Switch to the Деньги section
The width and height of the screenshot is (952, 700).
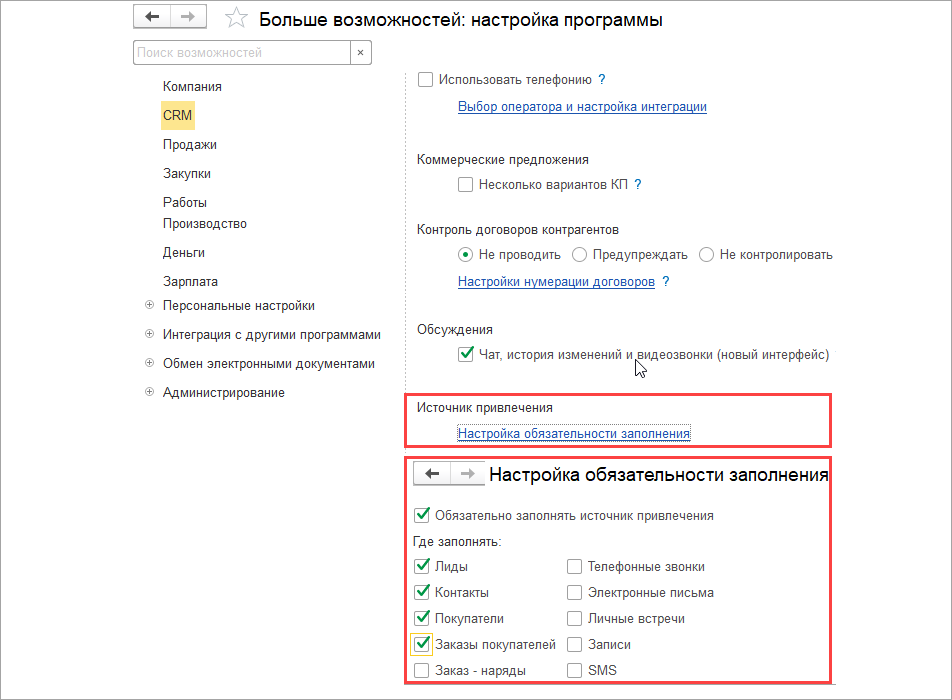tap(184, 253)
